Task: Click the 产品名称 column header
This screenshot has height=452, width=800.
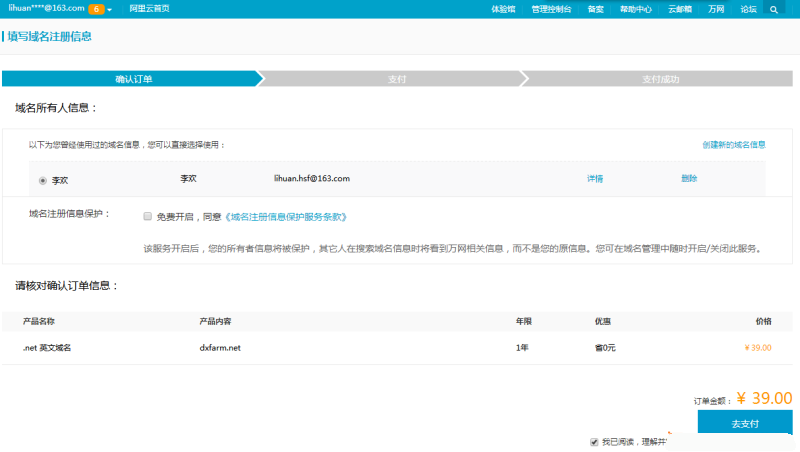Action: 39,321
